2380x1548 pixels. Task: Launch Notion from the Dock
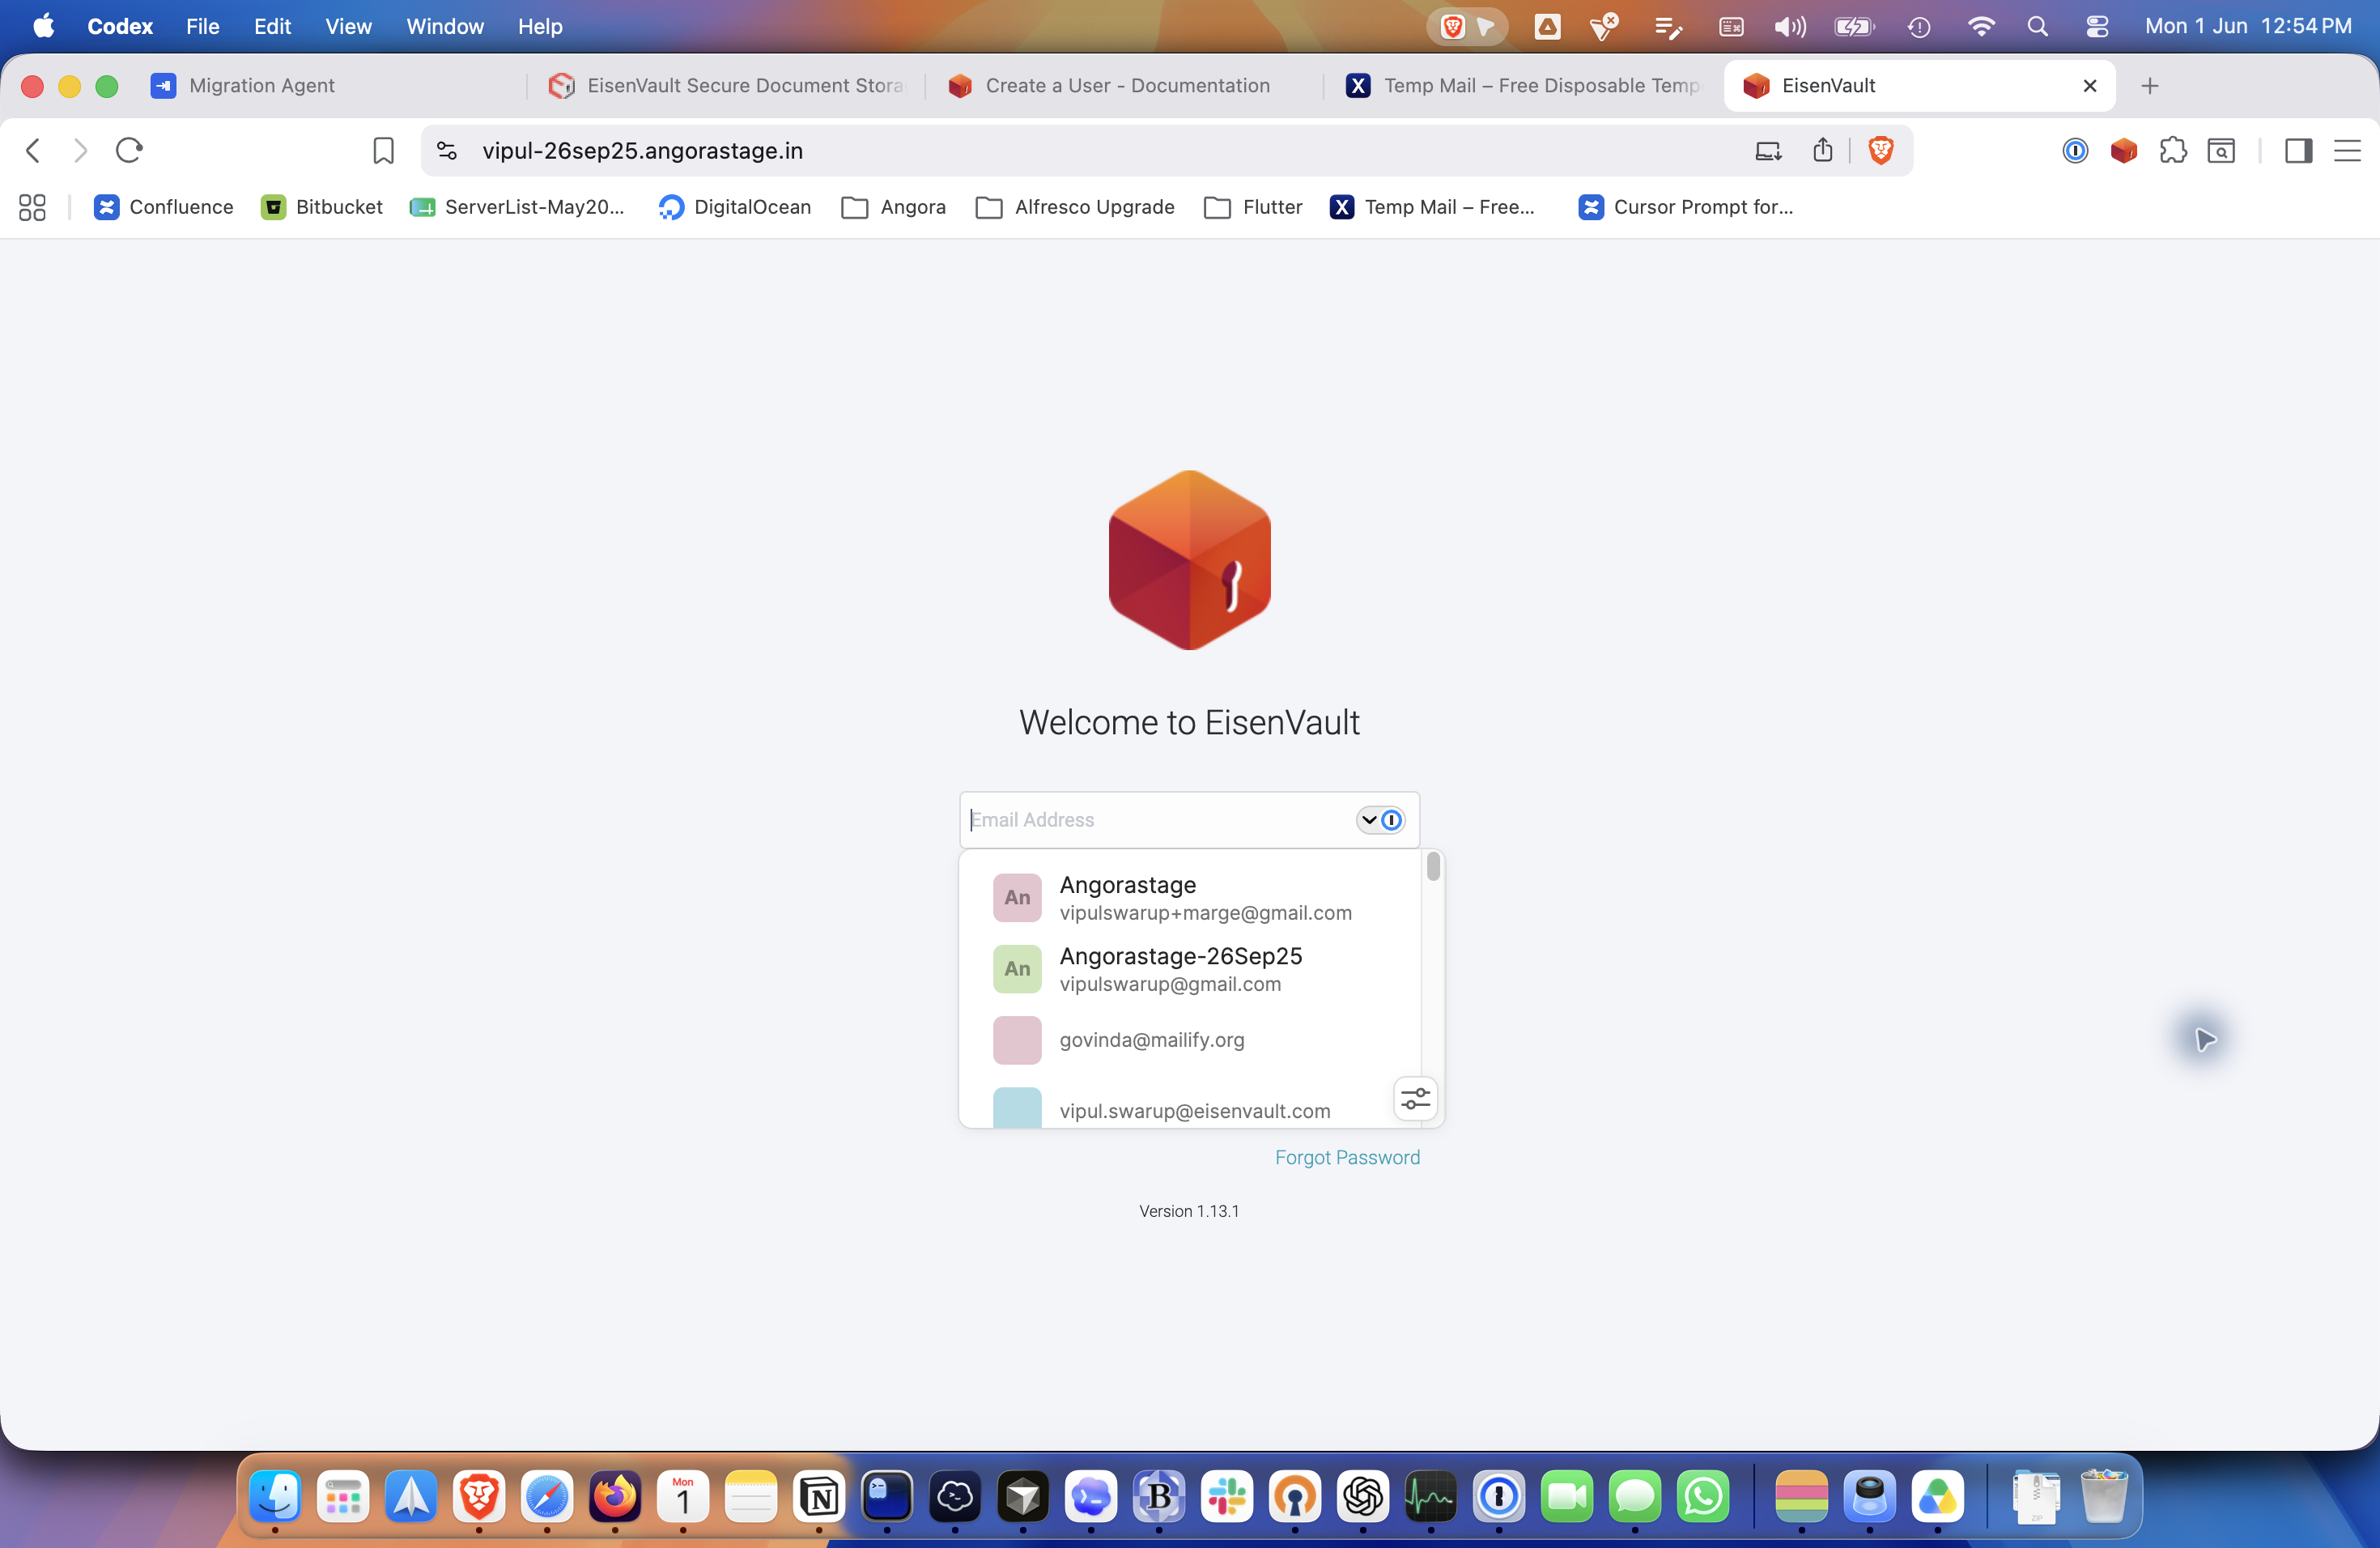tap(819, 1496)
